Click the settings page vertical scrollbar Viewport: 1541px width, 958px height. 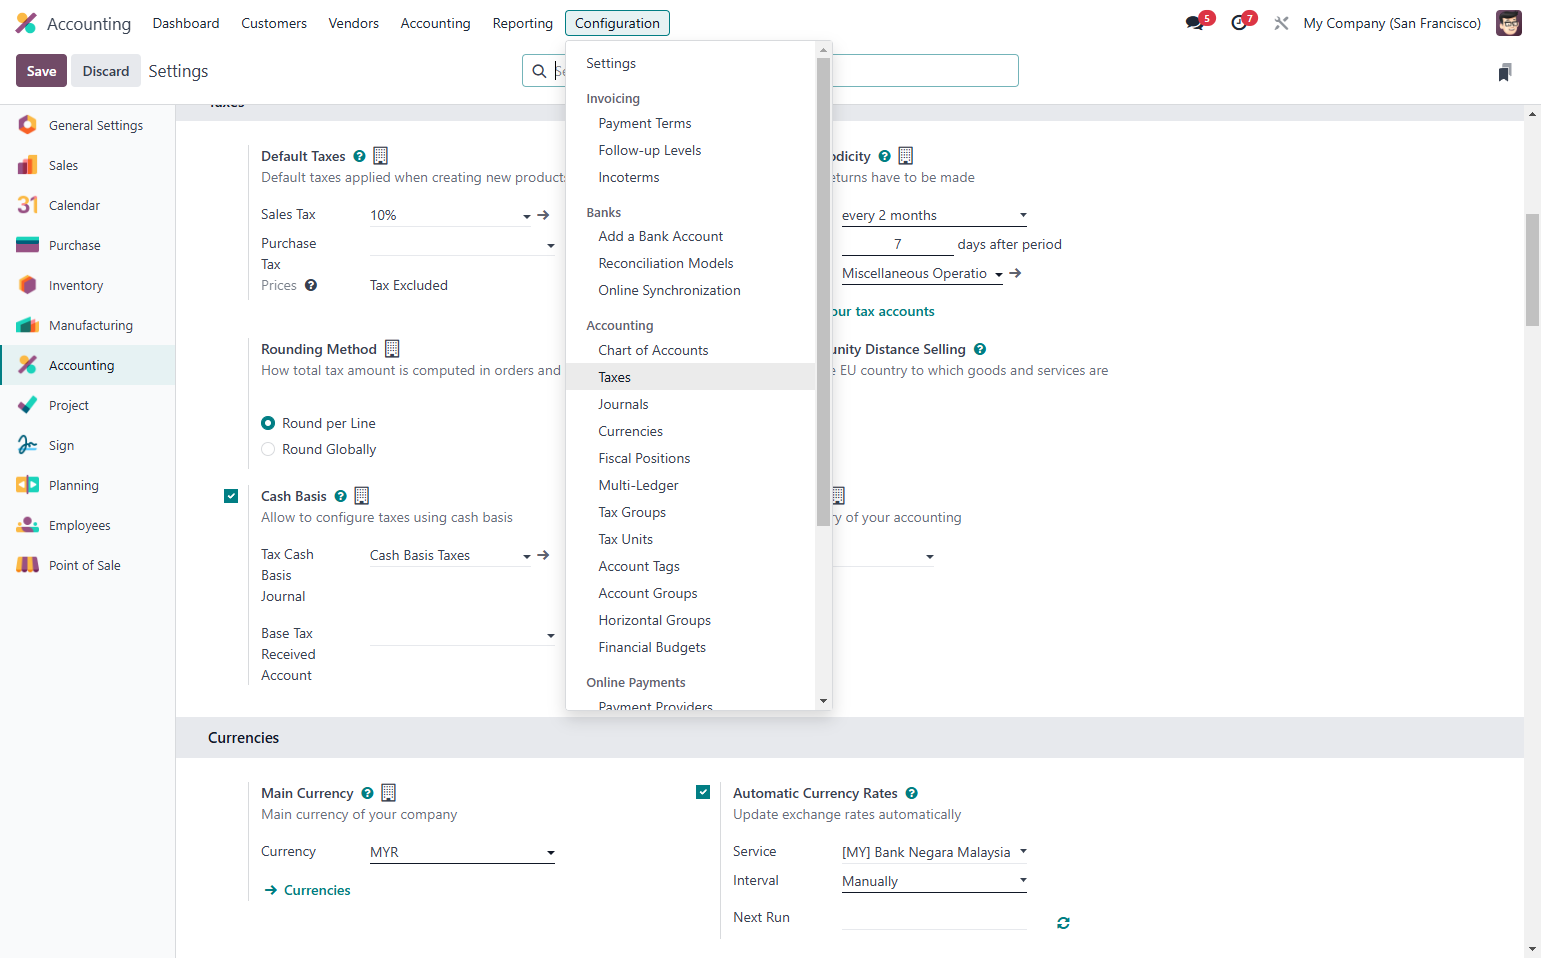pos(1532,270)
